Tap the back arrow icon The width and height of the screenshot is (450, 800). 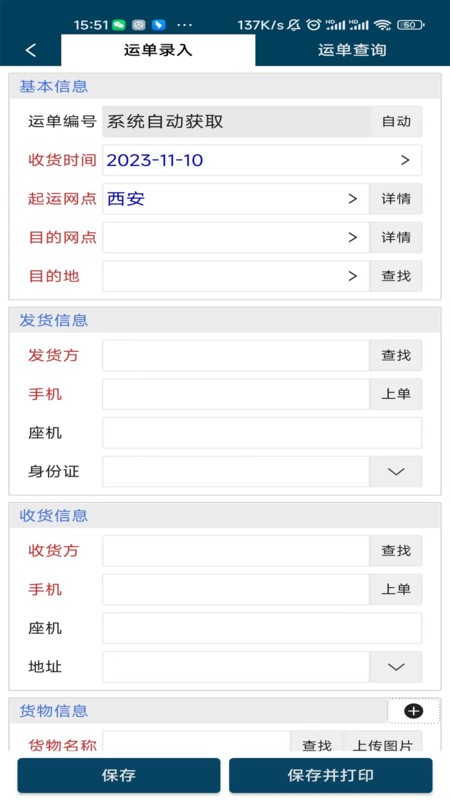pyautogui.click(x=31, y=50)
